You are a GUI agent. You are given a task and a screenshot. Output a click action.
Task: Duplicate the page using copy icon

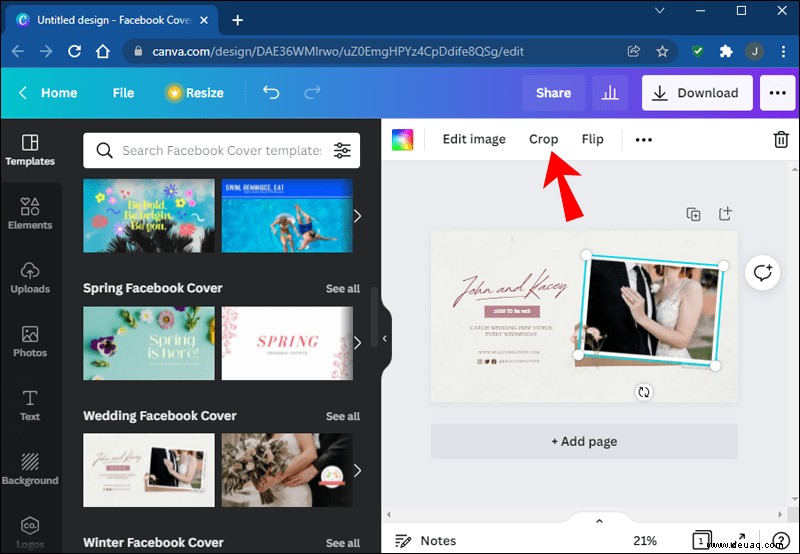[693, 214]
